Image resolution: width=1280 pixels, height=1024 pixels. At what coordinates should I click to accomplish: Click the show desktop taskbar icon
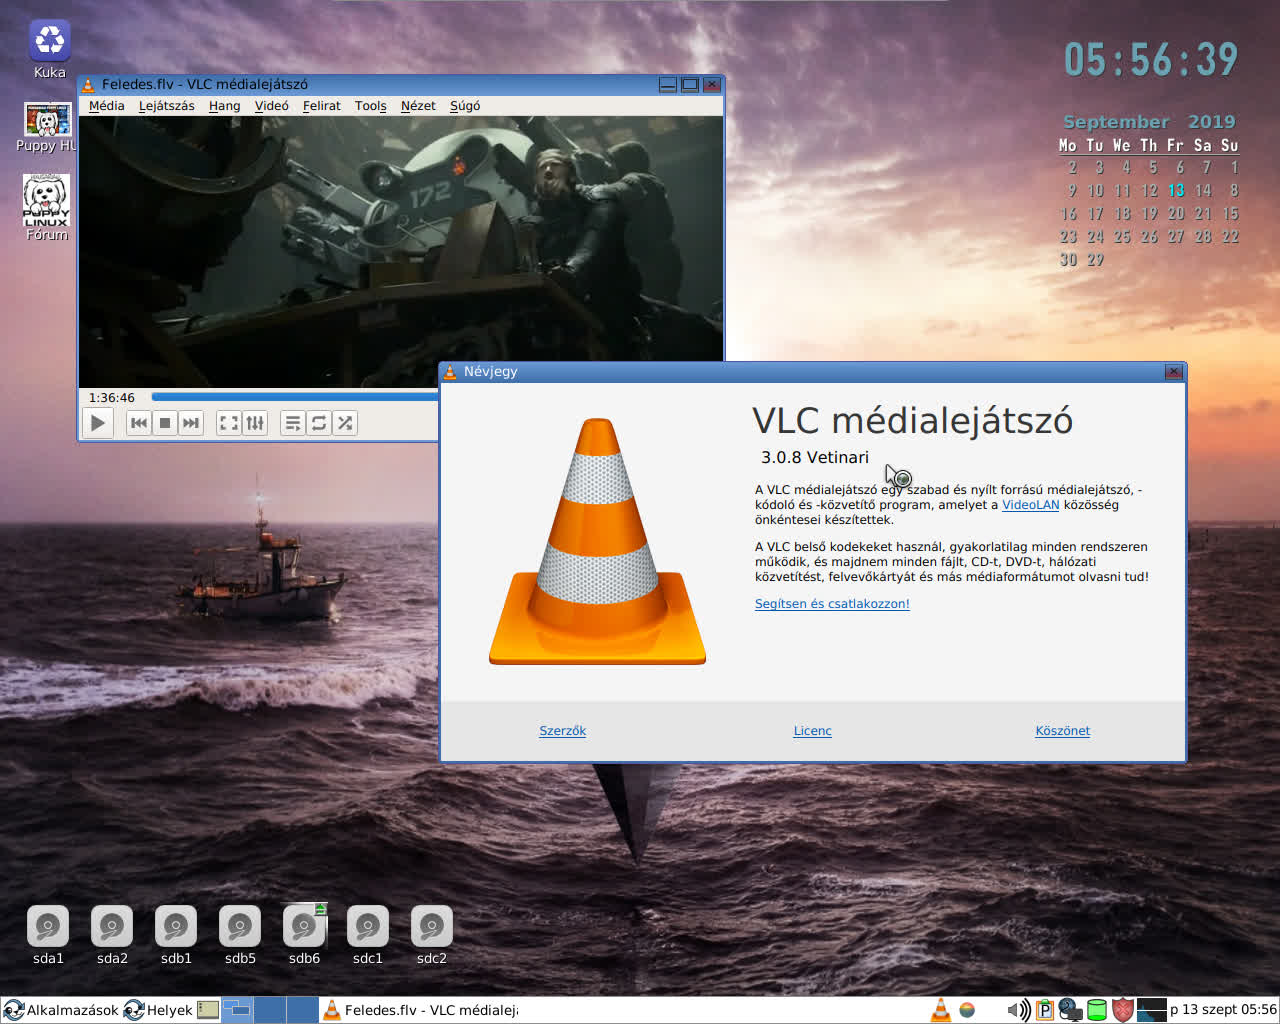tap(208, 1010)
